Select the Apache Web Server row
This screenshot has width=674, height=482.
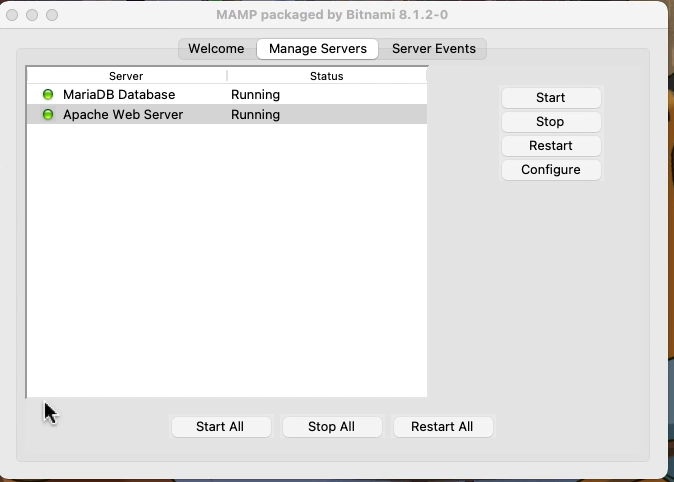(227, 114)
